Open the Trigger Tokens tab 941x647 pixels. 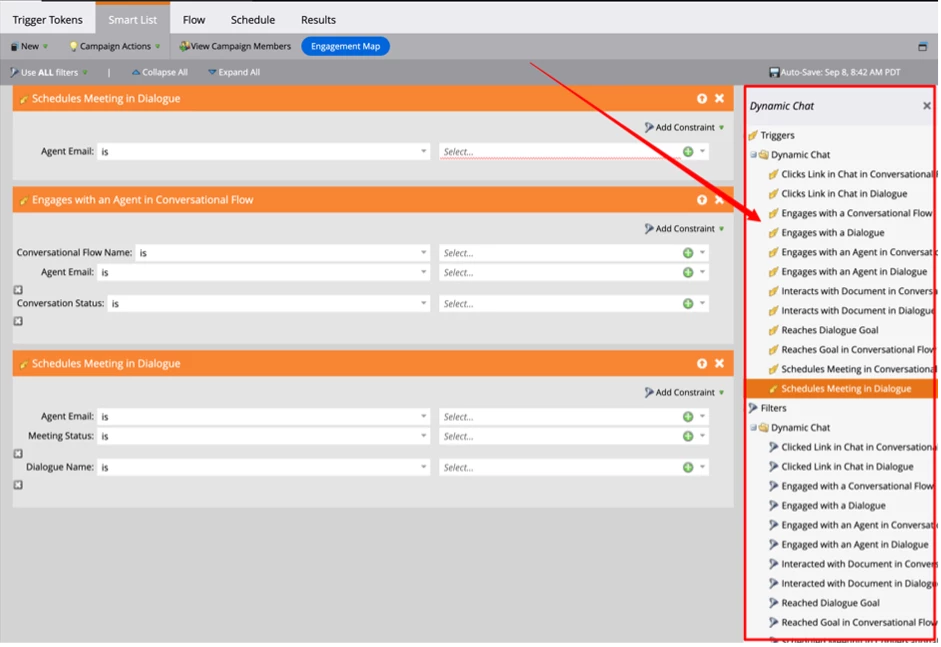47,20
